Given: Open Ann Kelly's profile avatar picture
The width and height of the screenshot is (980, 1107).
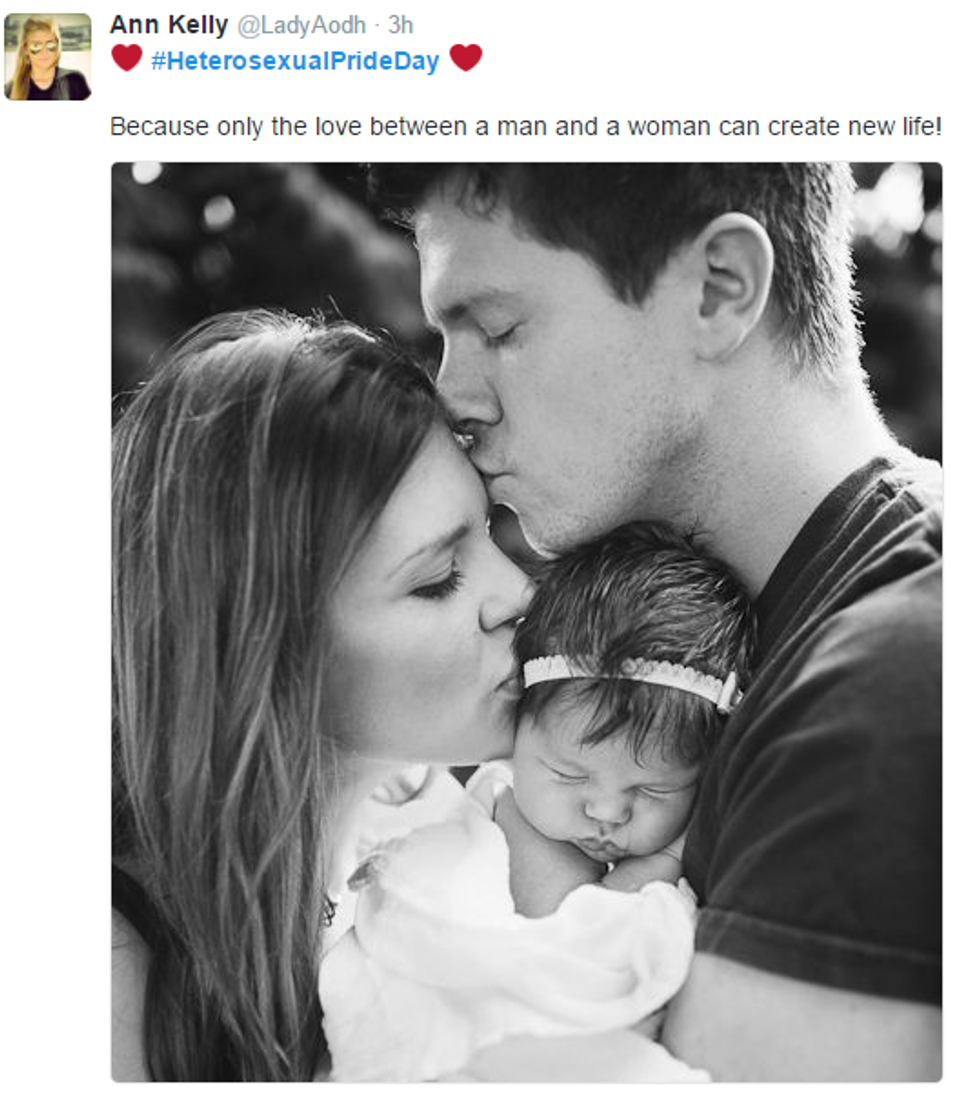Looking at the screenshot, I should [47, 56].
